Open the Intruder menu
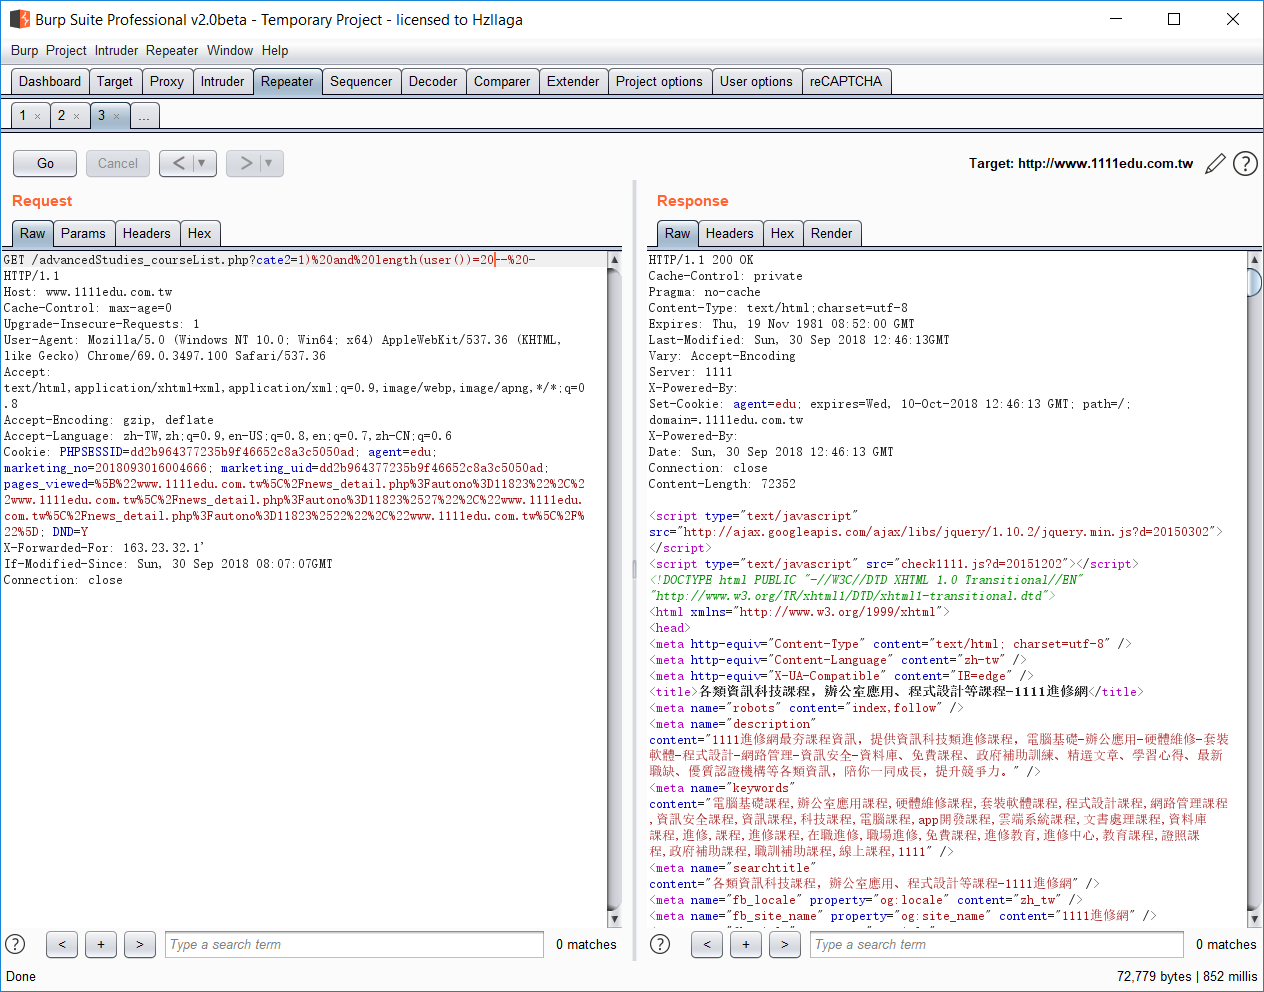The width and height of the screenshot is (1264, 992). (x=117, y=50)
